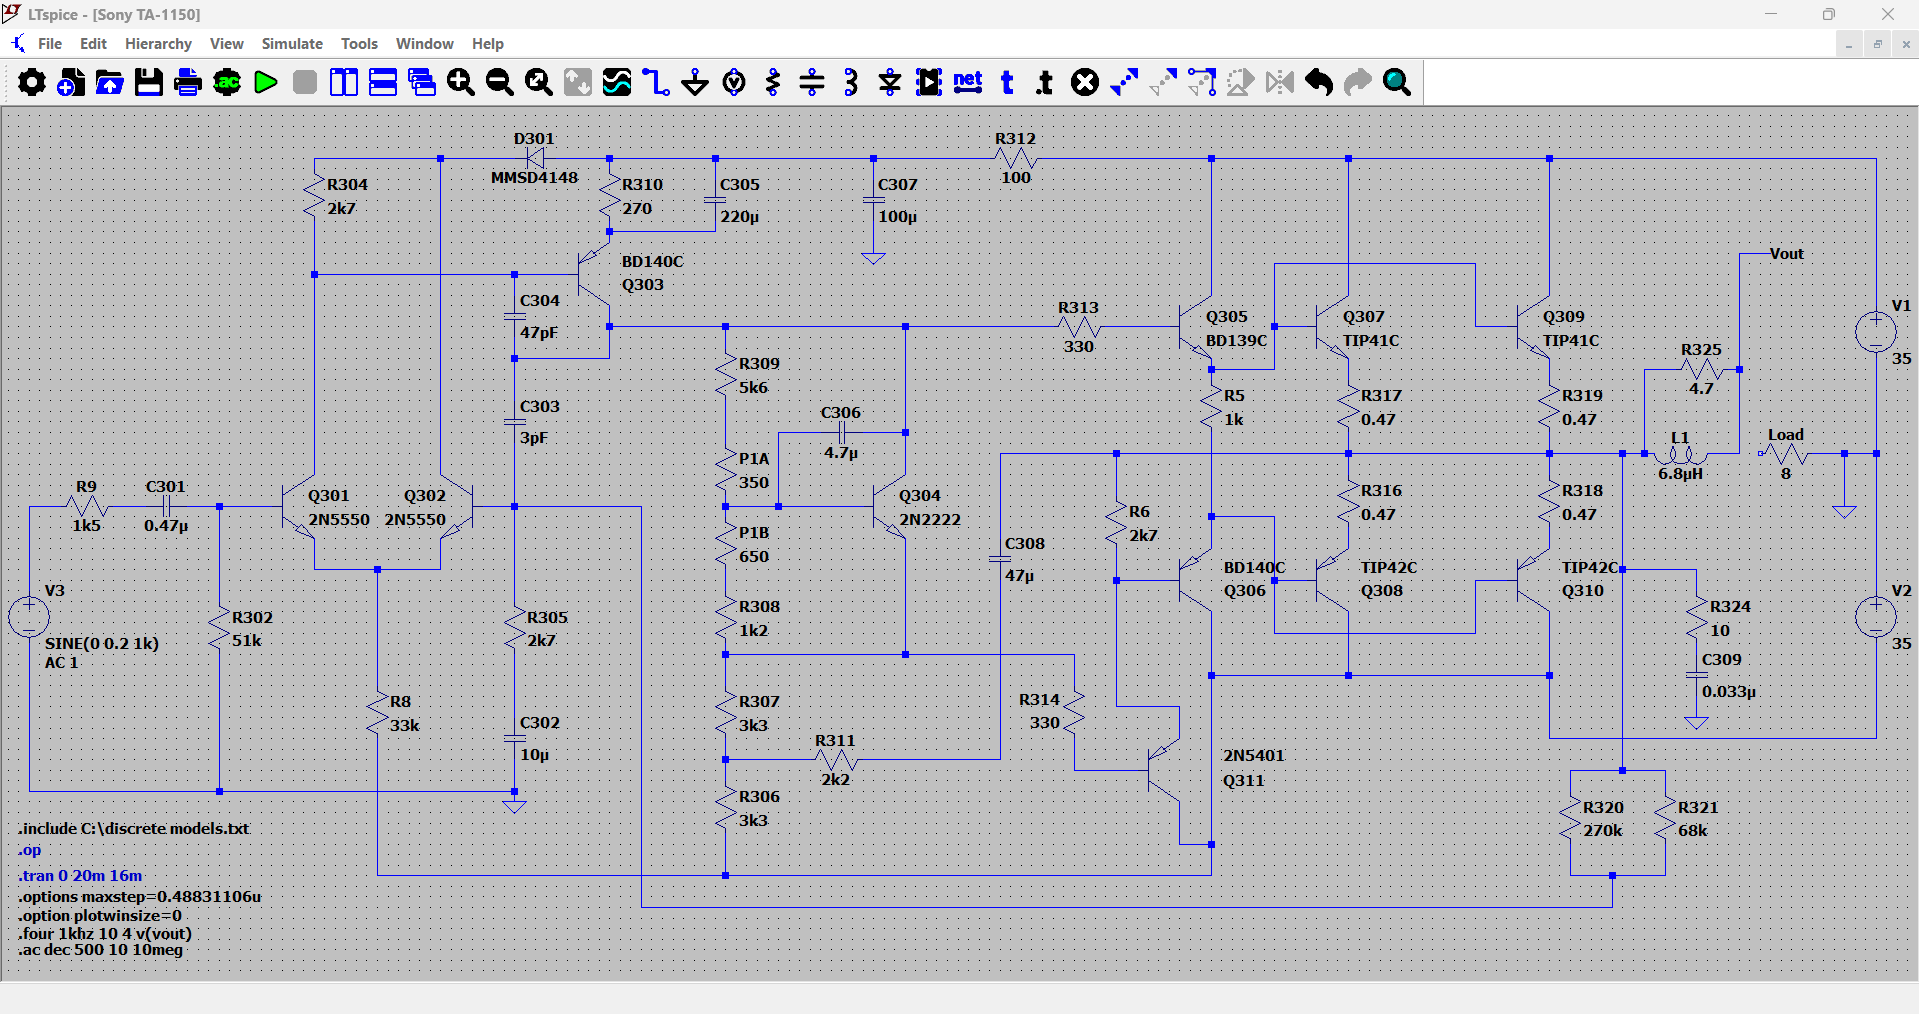The height and width of the screenshot is (1014, 1919).
Task: Open the Help menu
Action: pos(488,44)
